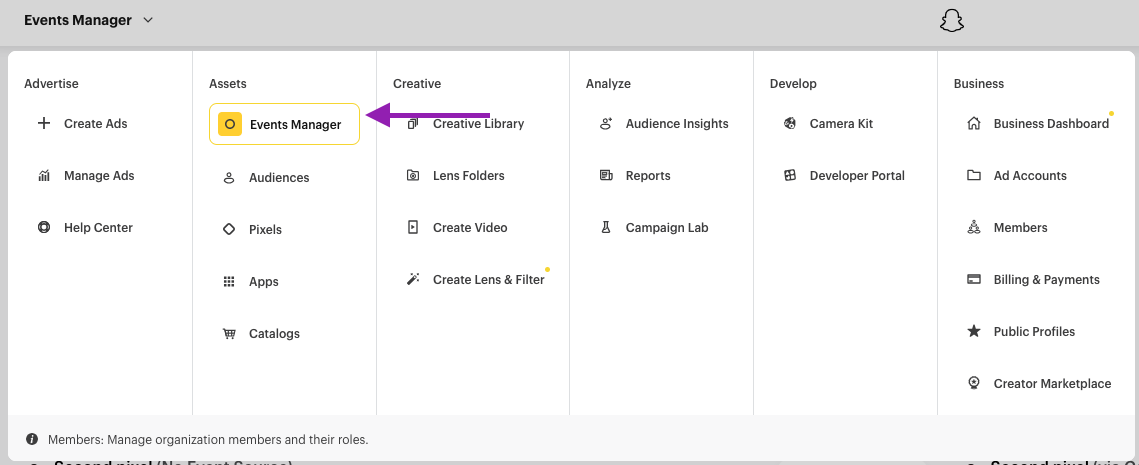This screenshot has width=1139, height=465.
Task: Open Lens Folders
Action: 469,176
